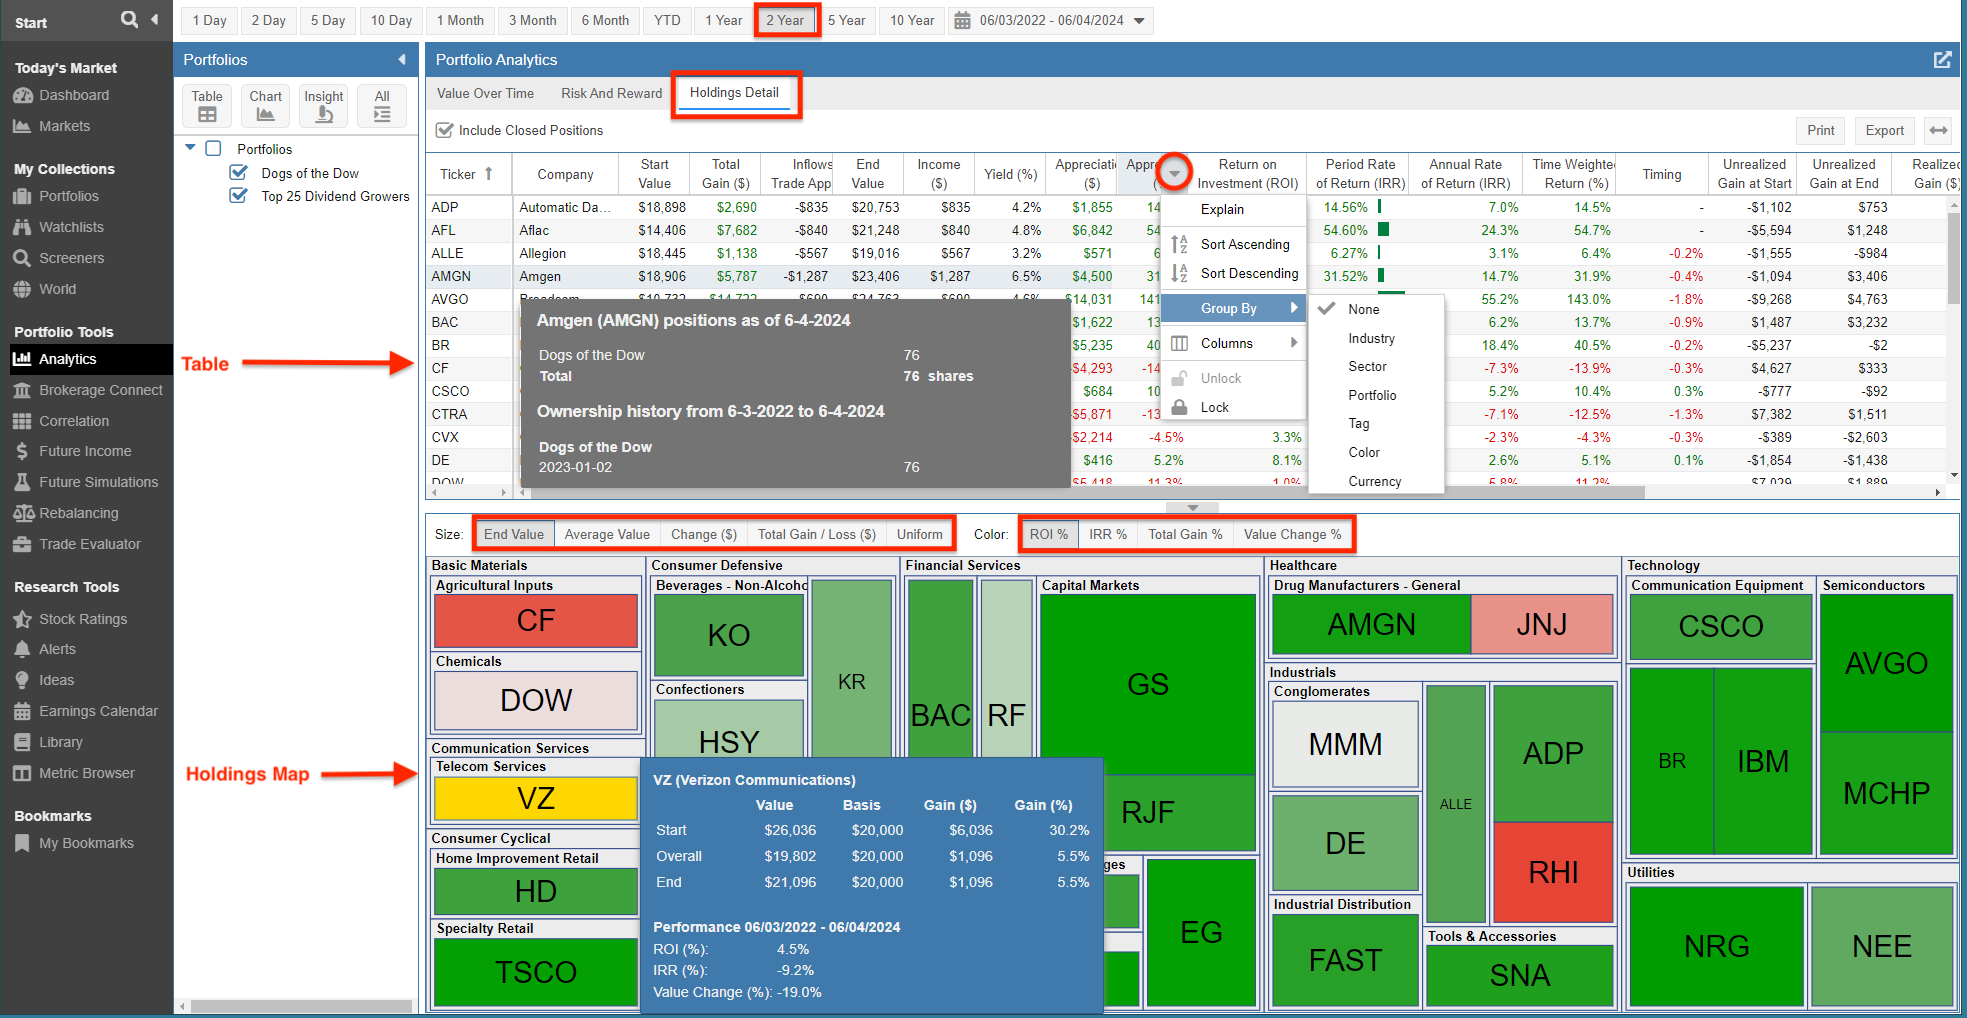Viewport: 1967px width, 1018px height.
Task: Color map by ROI %
Action: tap(1049, 534)
